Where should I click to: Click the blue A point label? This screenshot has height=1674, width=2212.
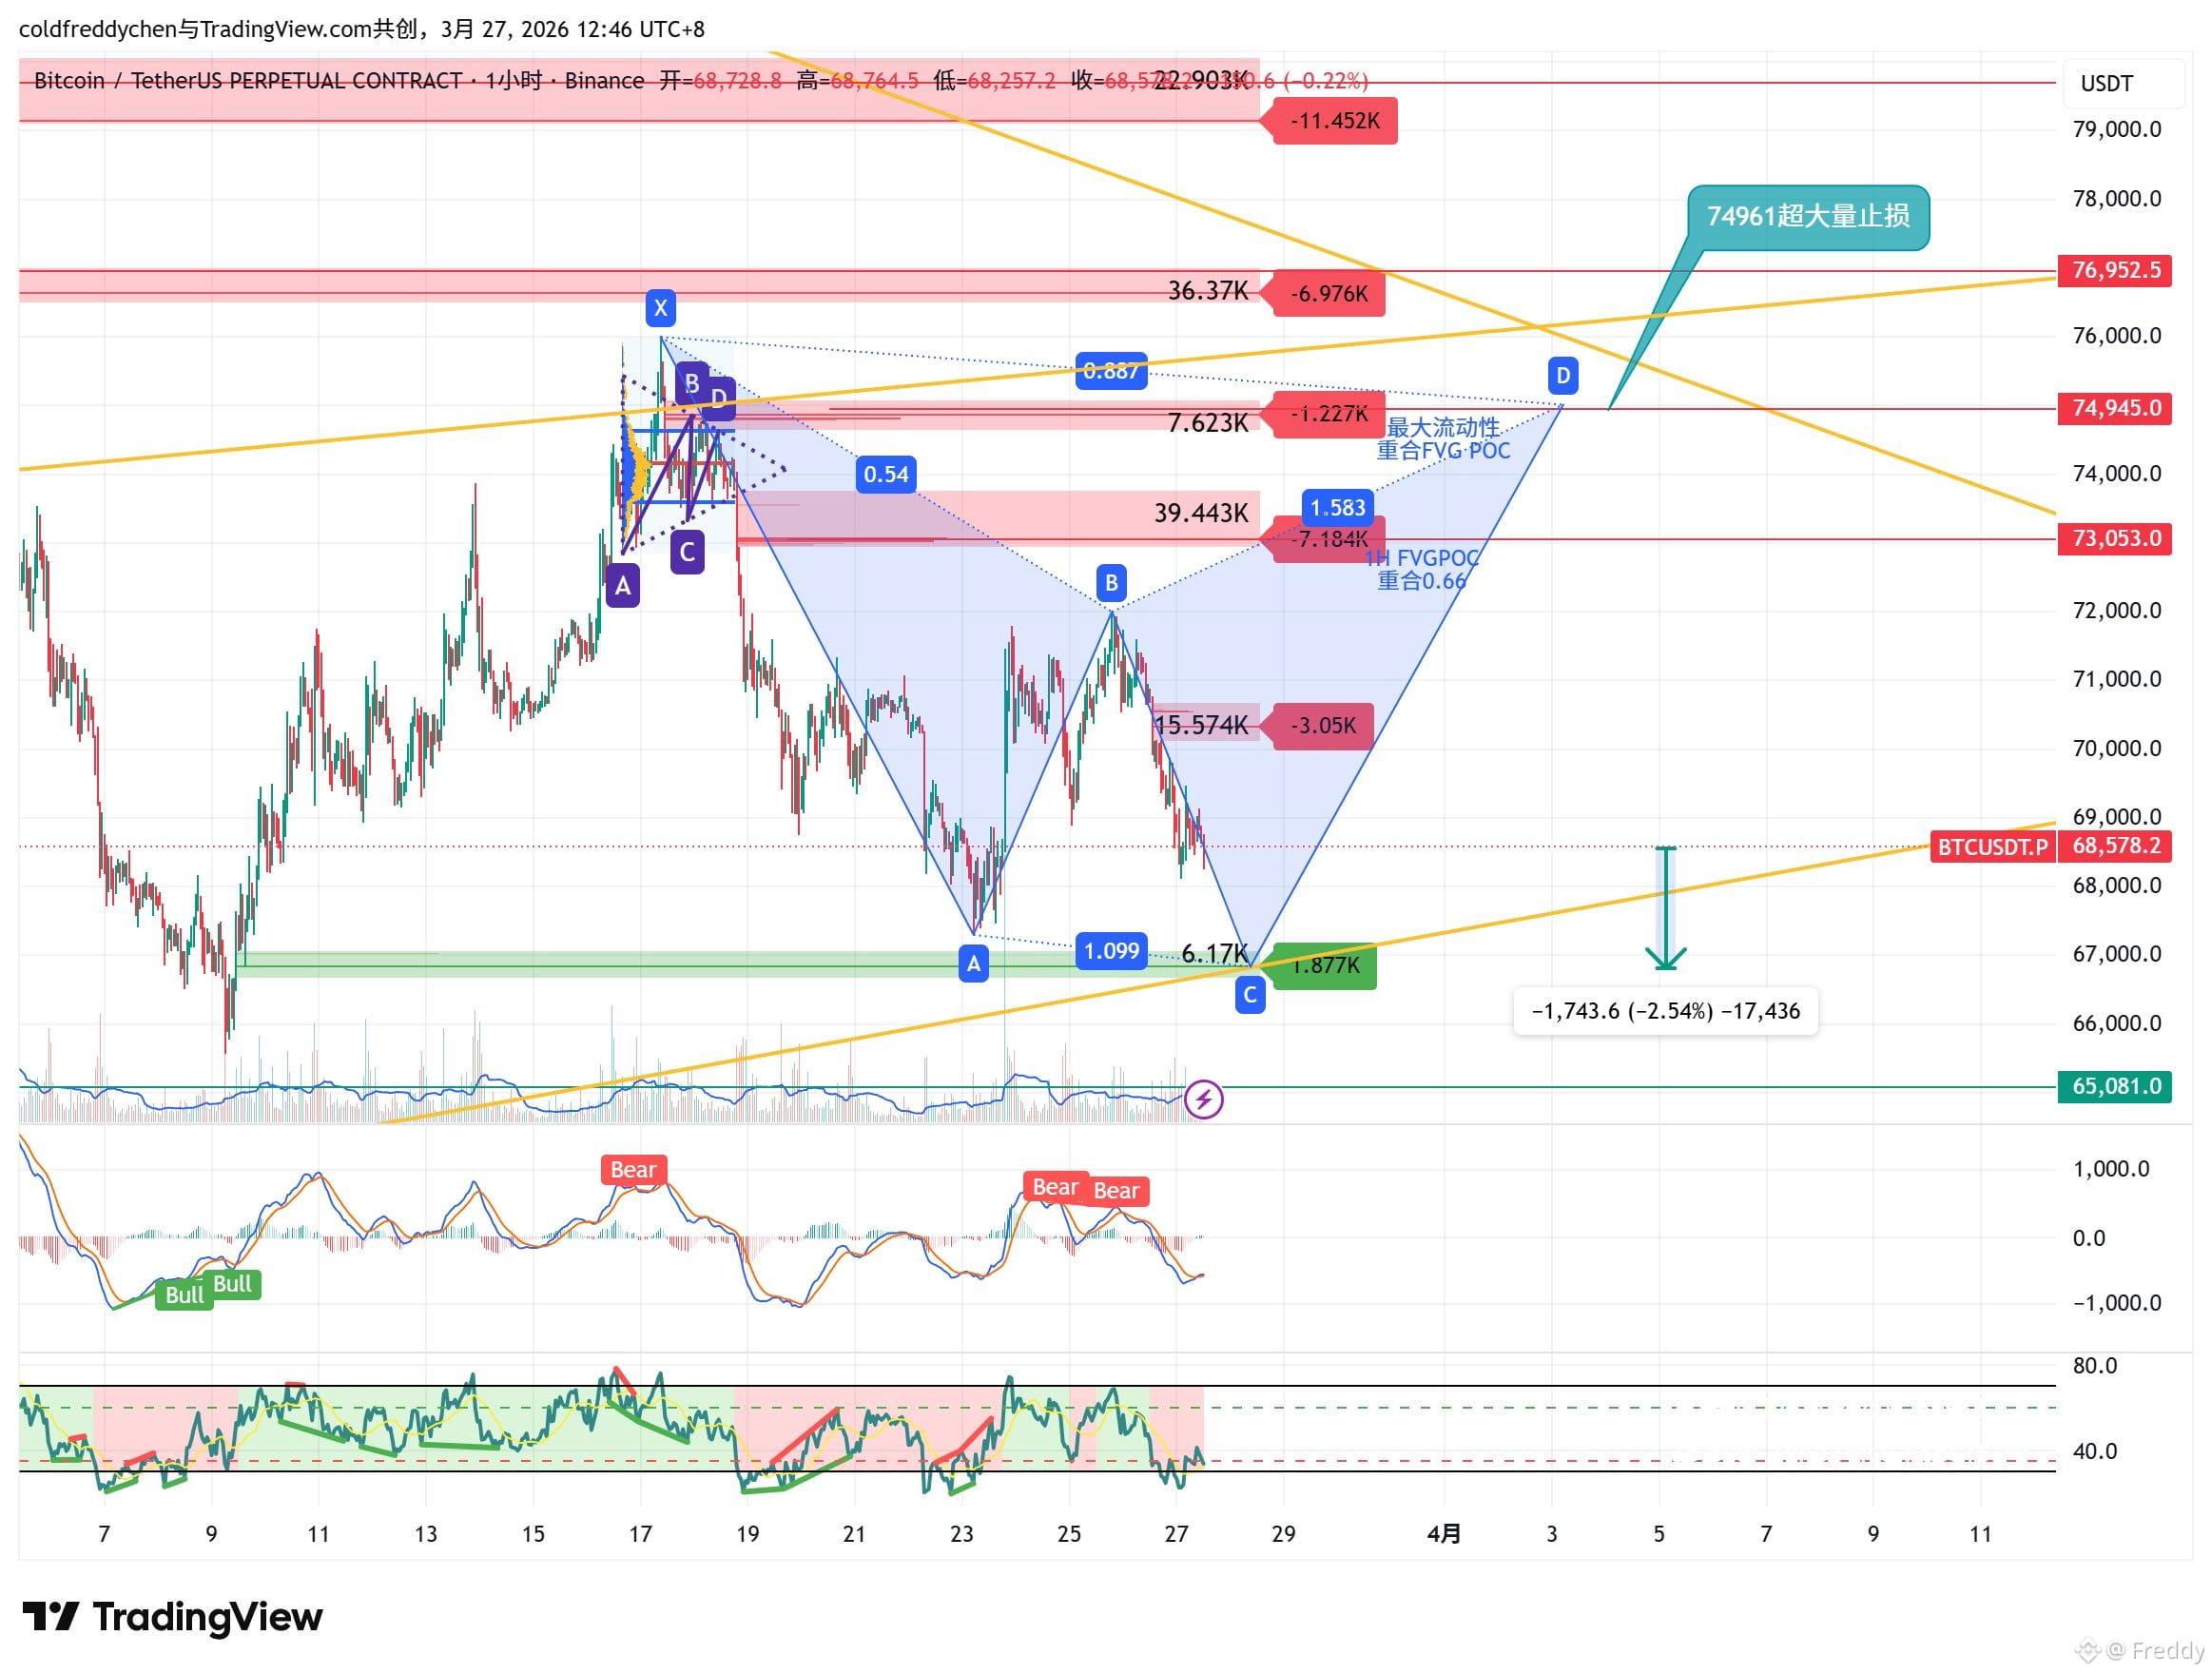pyautogui.click(x=973, y=964)
